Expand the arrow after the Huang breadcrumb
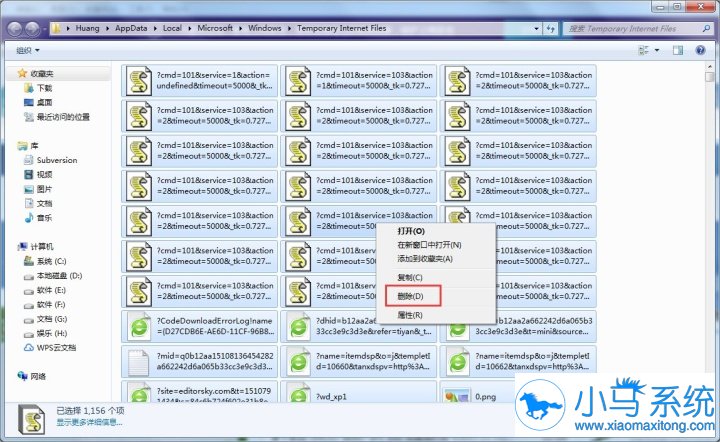The image size is (720, 442). coord(107,28)
